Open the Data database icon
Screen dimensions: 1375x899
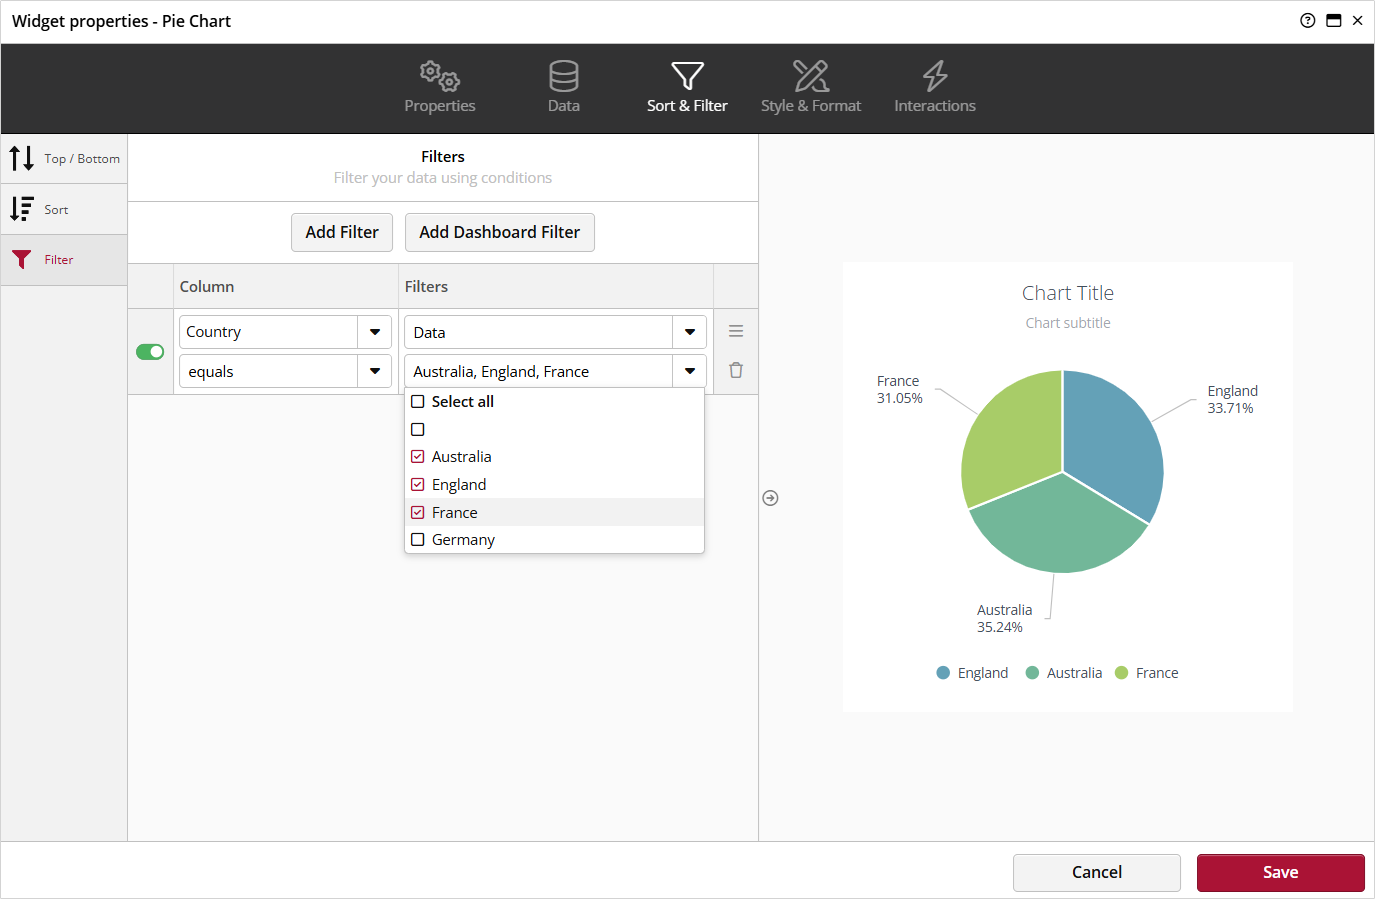(564, 76)
